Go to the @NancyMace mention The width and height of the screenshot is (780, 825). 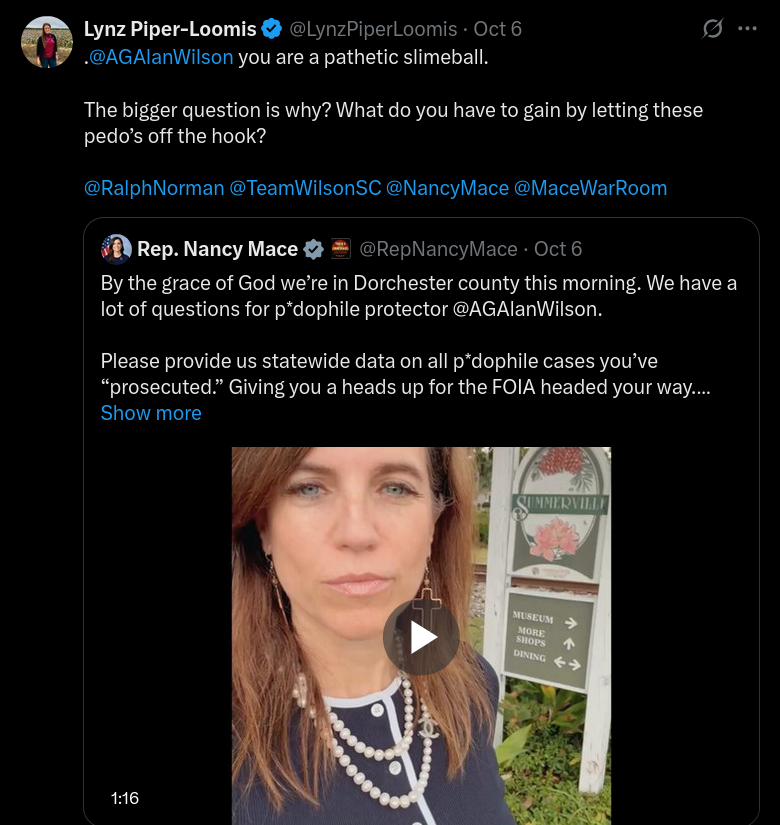coord(447,188)
